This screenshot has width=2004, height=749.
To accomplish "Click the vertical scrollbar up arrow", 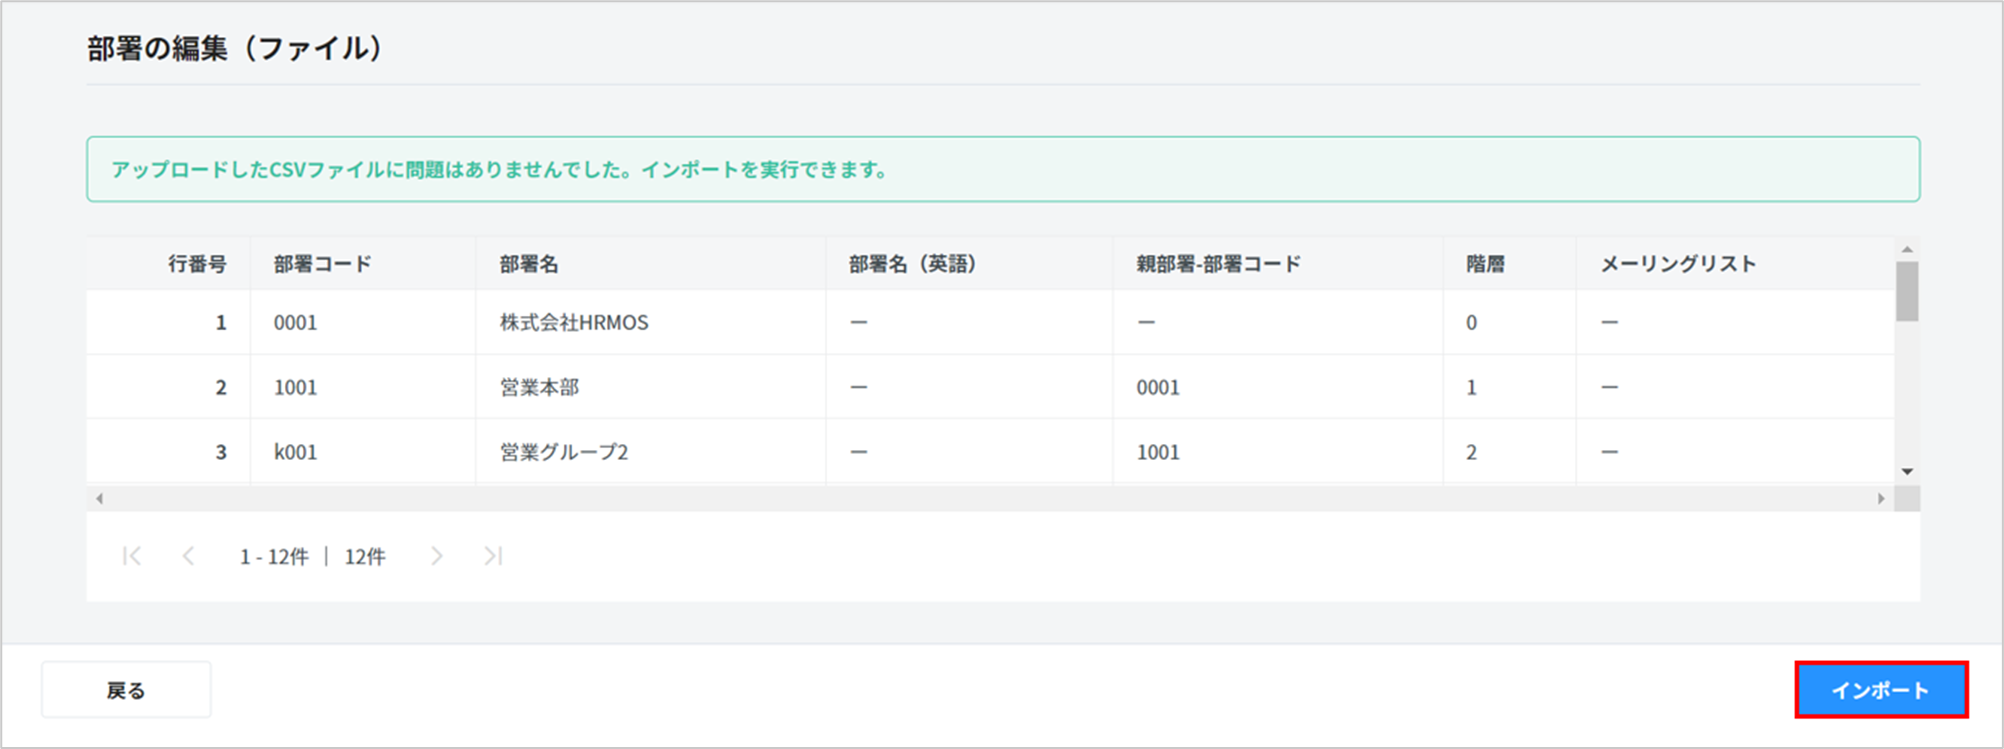I will pos(1907,249).
